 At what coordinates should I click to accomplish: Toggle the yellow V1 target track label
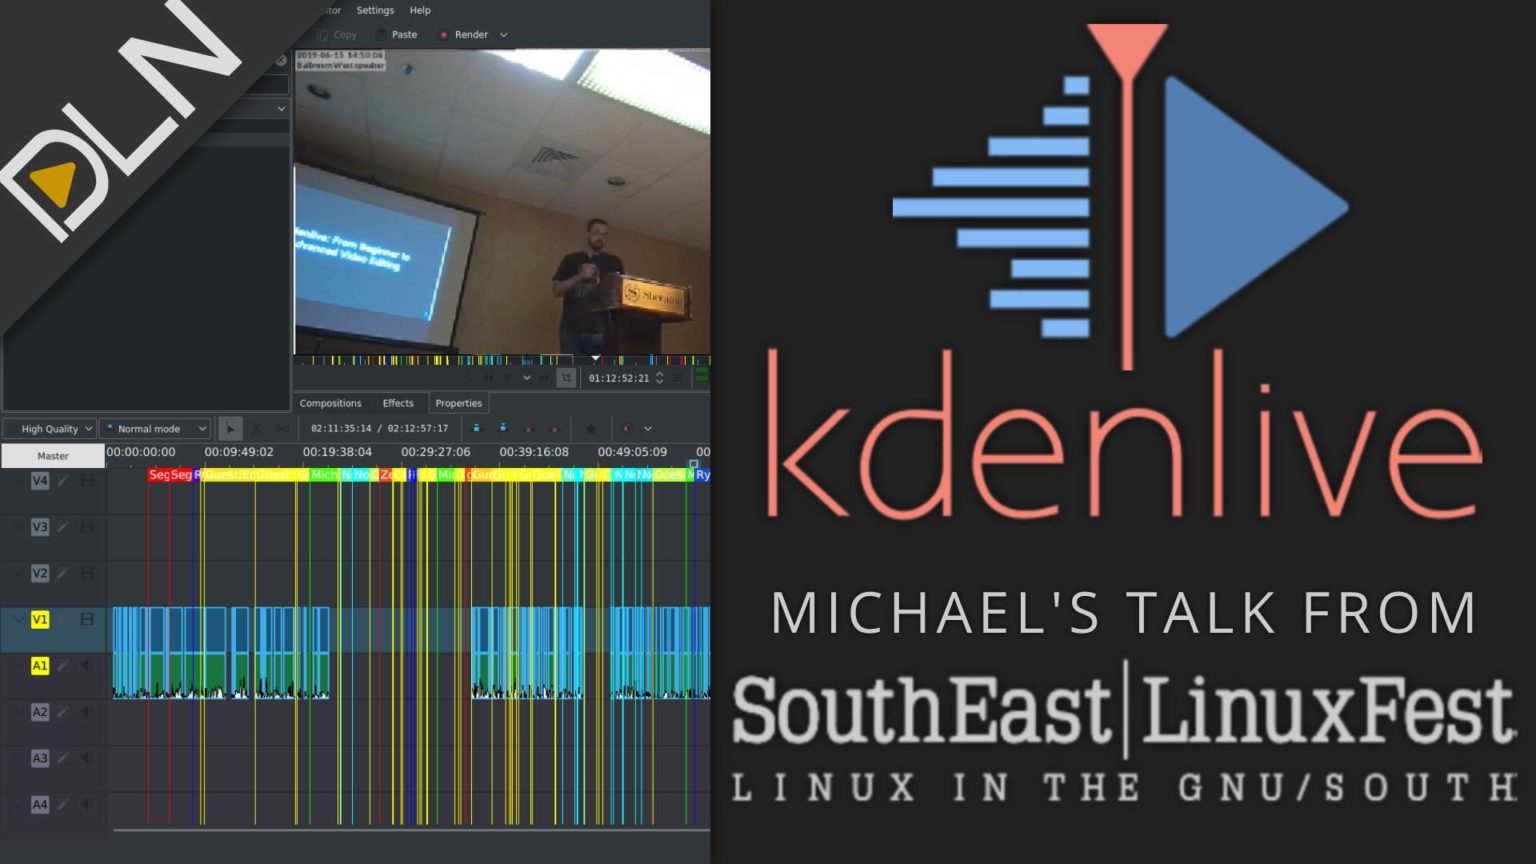40,619
